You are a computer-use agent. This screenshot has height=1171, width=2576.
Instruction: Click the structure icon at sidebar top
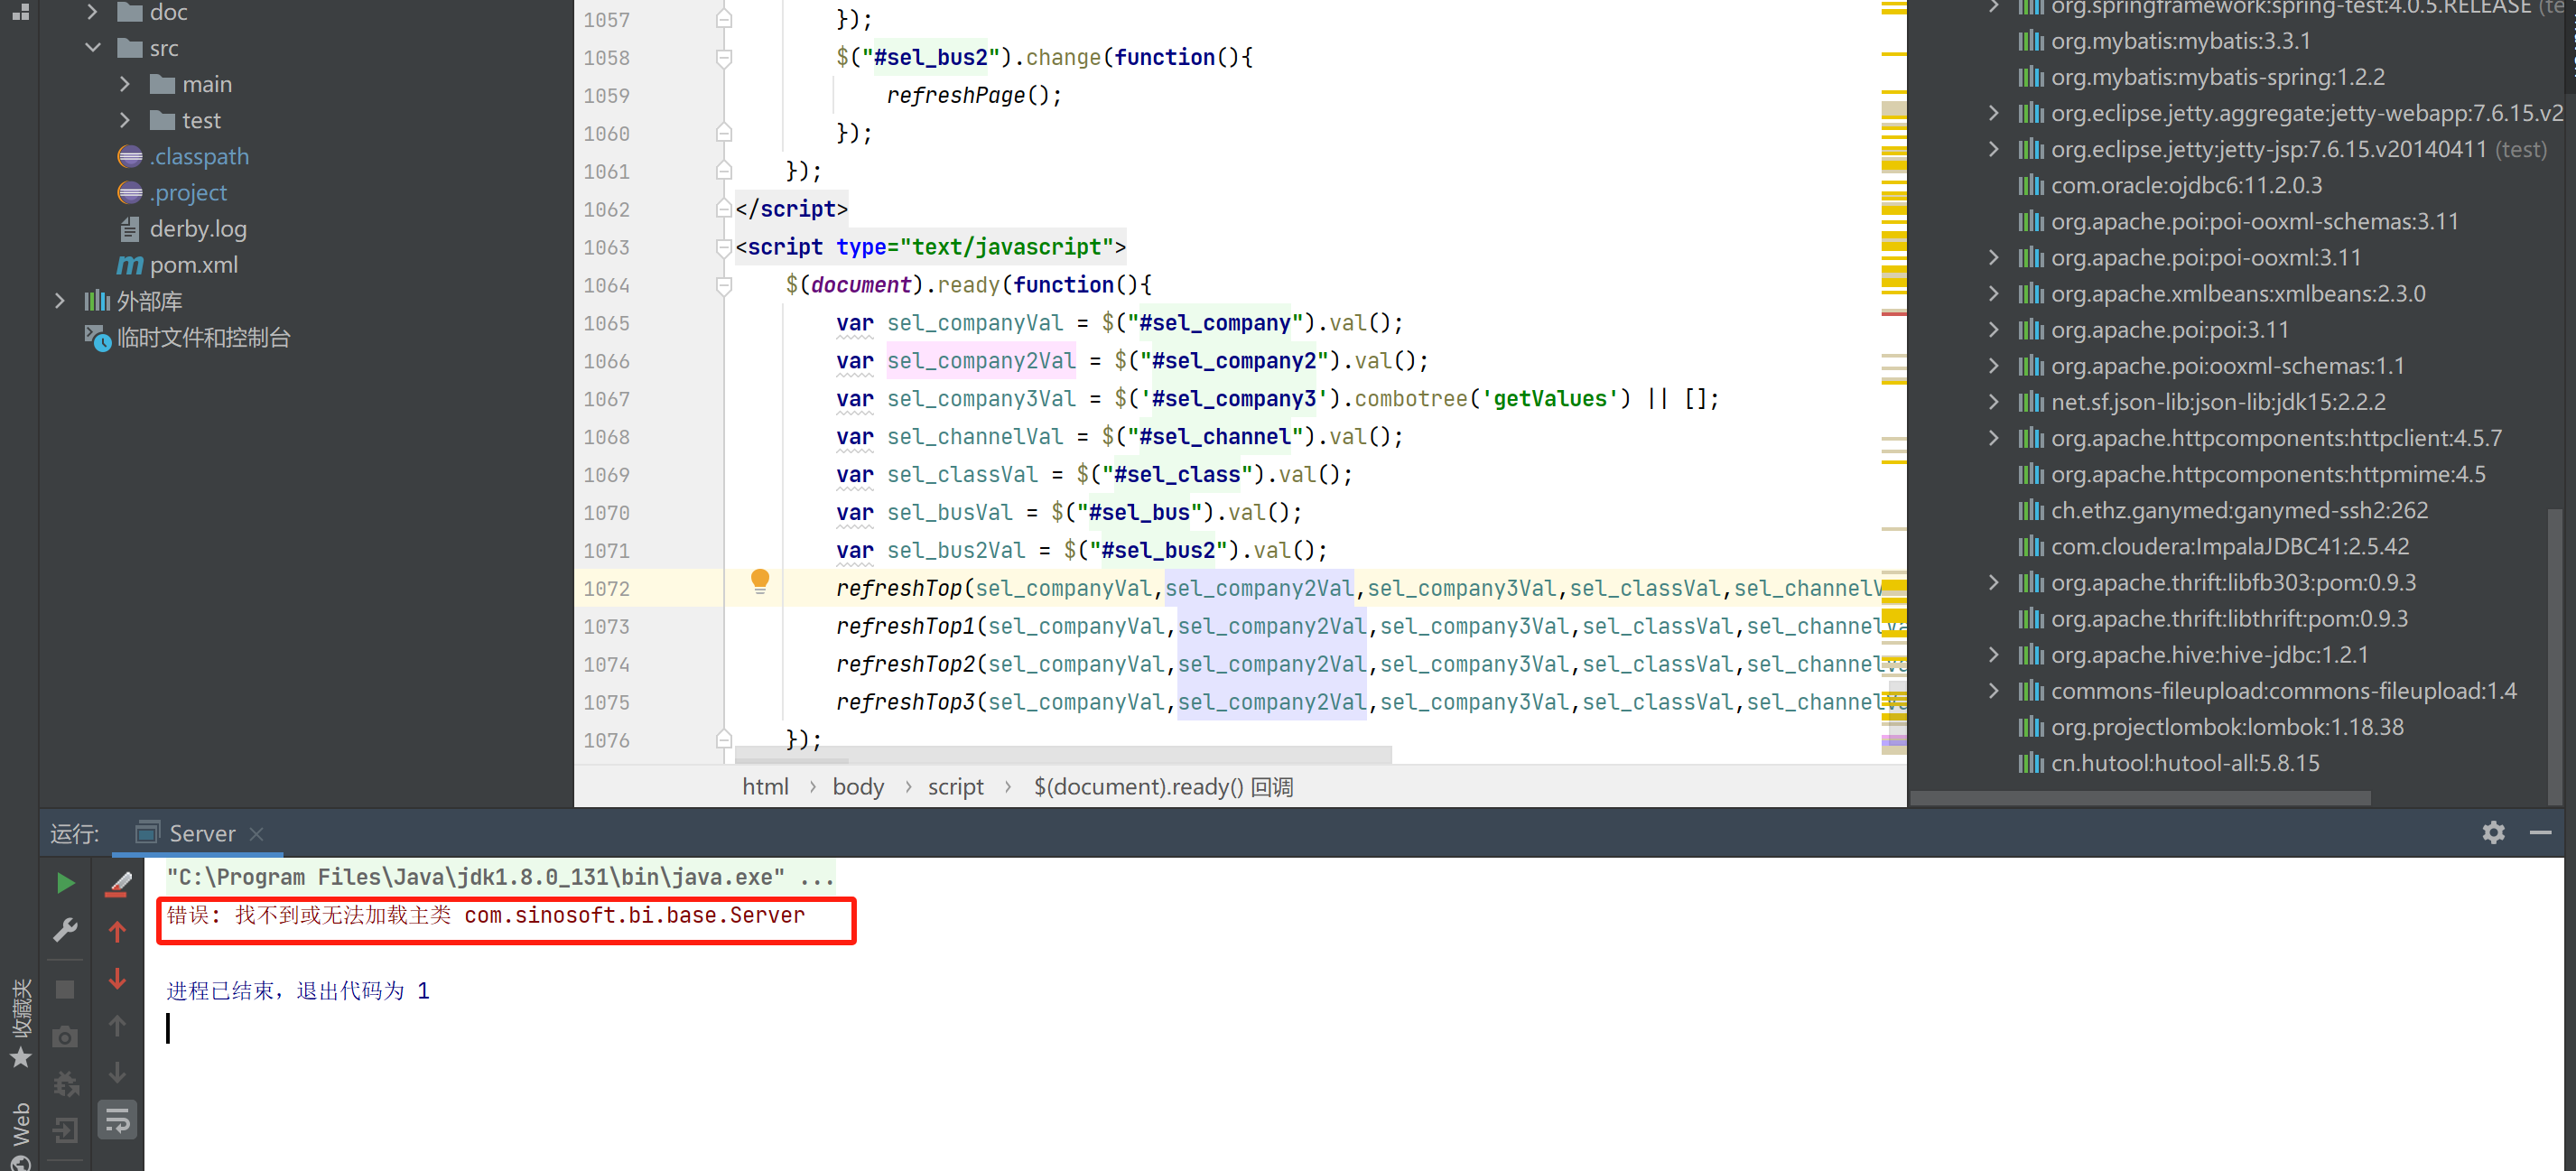click(x=20, y=12)
